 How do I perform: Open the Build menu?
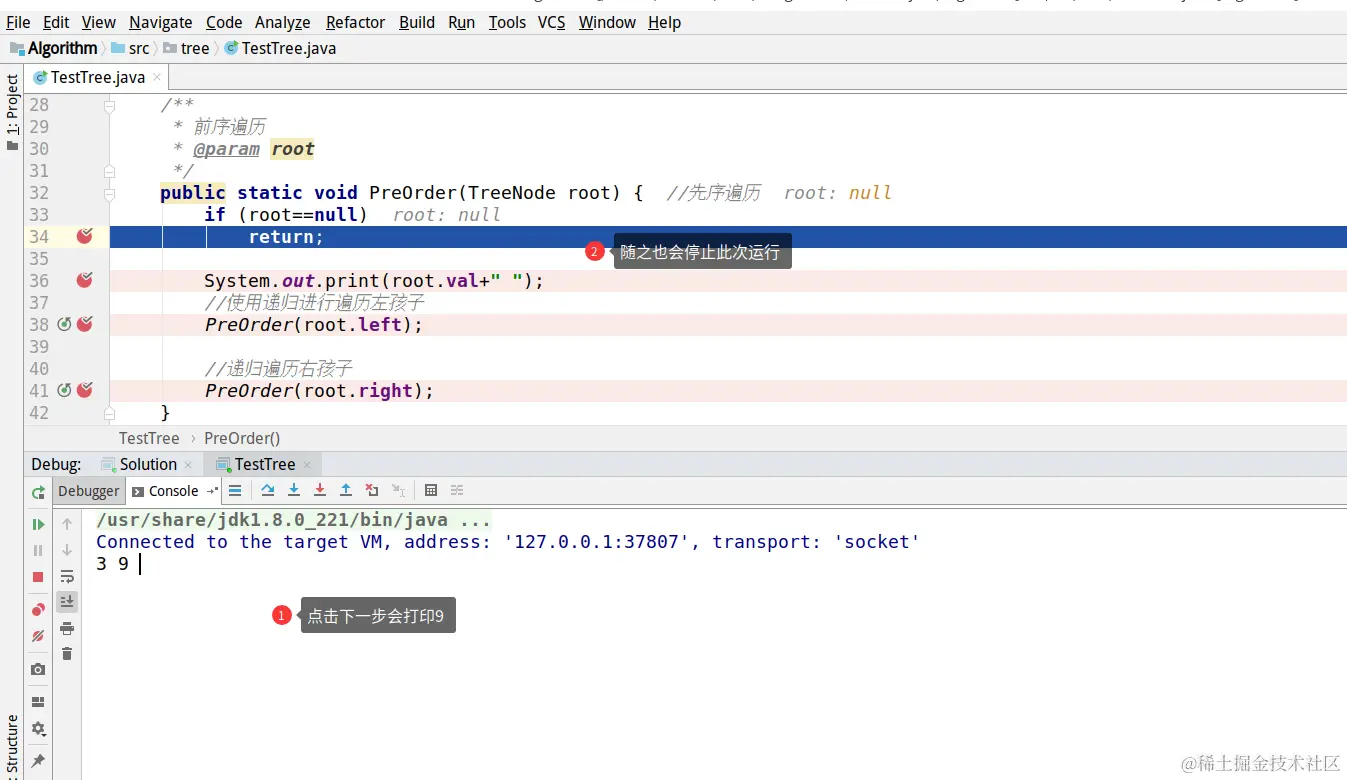pos(417,22)
